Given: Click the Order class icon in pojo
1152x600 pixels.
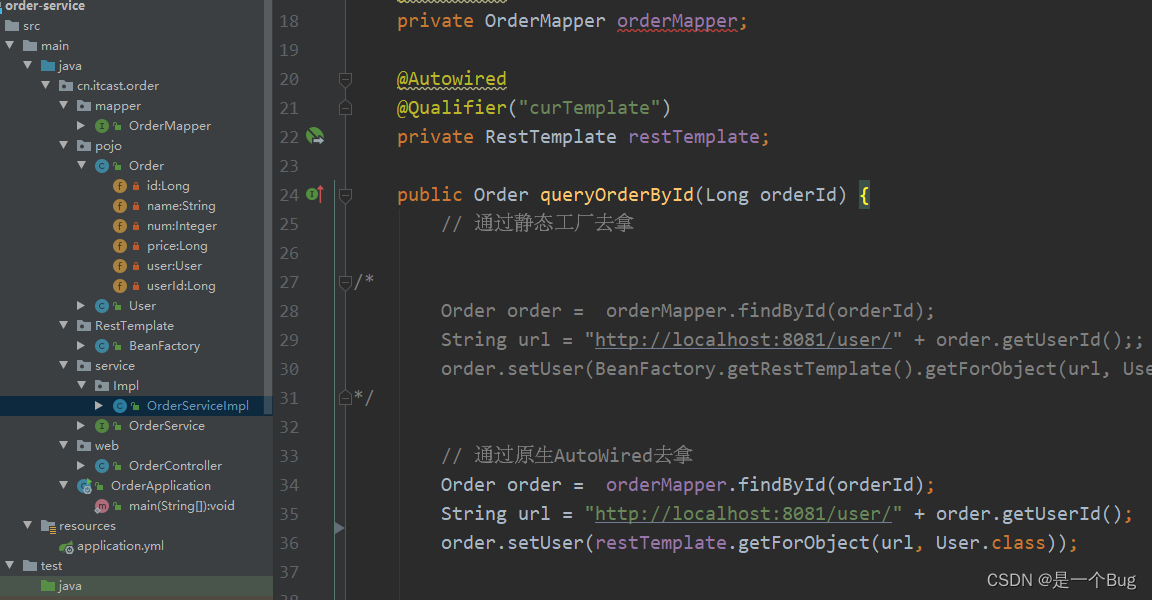Looking at the screenshot, I should tap(102, 166).
